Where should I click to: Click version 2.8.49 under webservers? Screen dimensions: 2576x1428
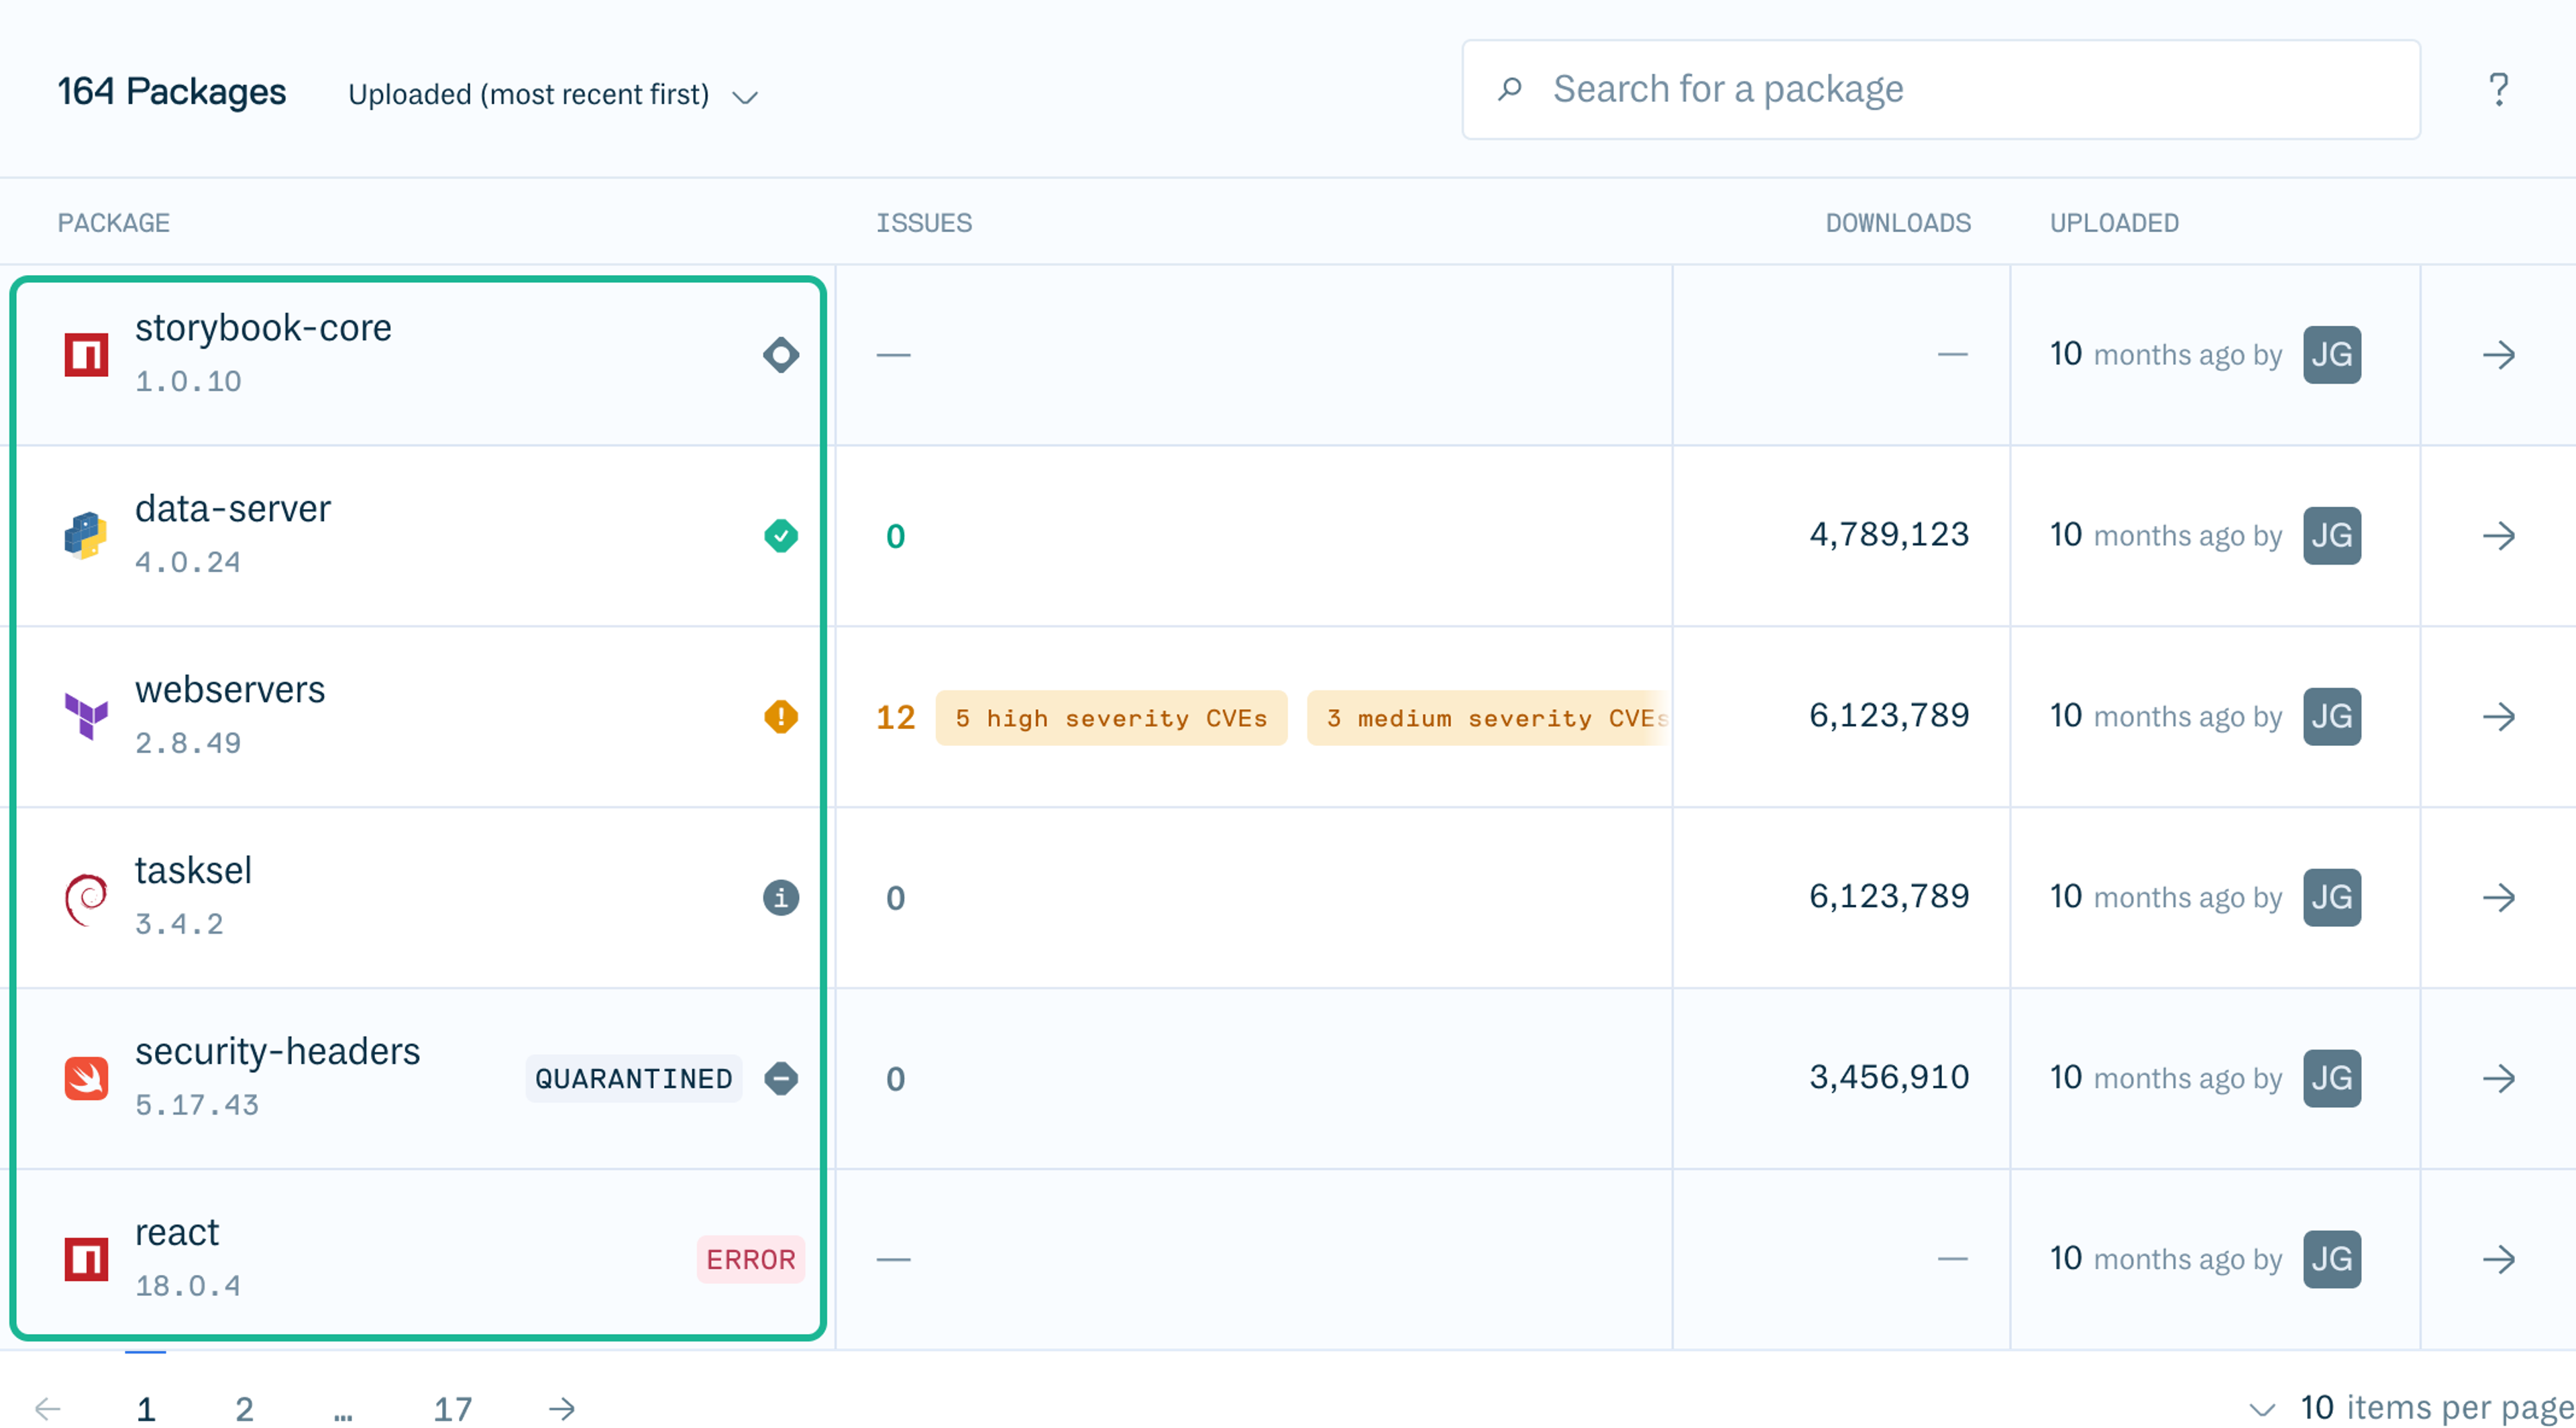tap(188, 744)
